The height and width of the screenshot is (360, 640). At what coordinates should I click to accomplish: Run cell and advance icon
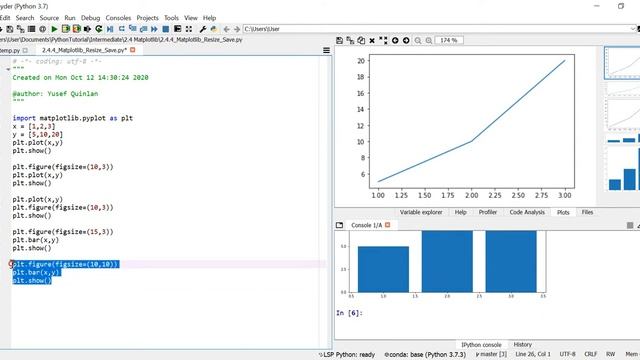click(76, 29)
